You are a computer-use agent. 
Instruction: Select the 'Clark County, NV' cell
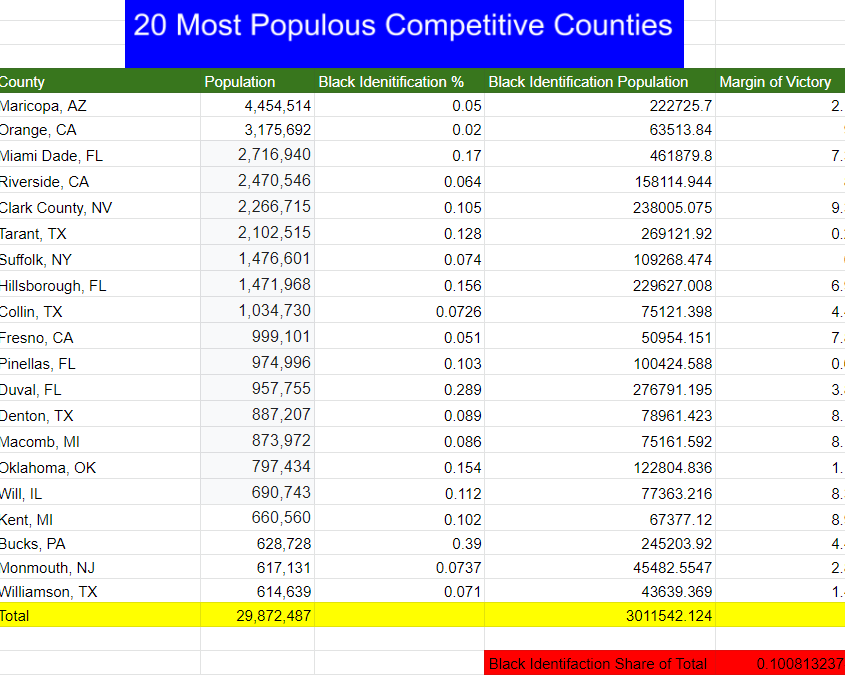100,206
